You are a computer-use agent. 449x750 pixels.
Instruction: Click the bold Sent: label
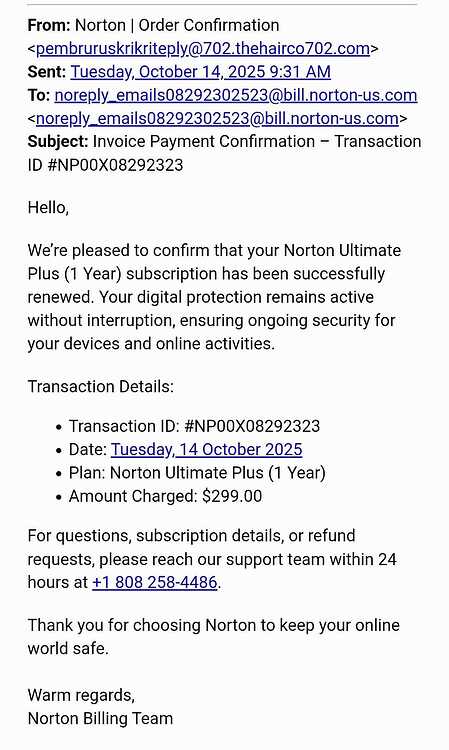click(x=47, y=72)
